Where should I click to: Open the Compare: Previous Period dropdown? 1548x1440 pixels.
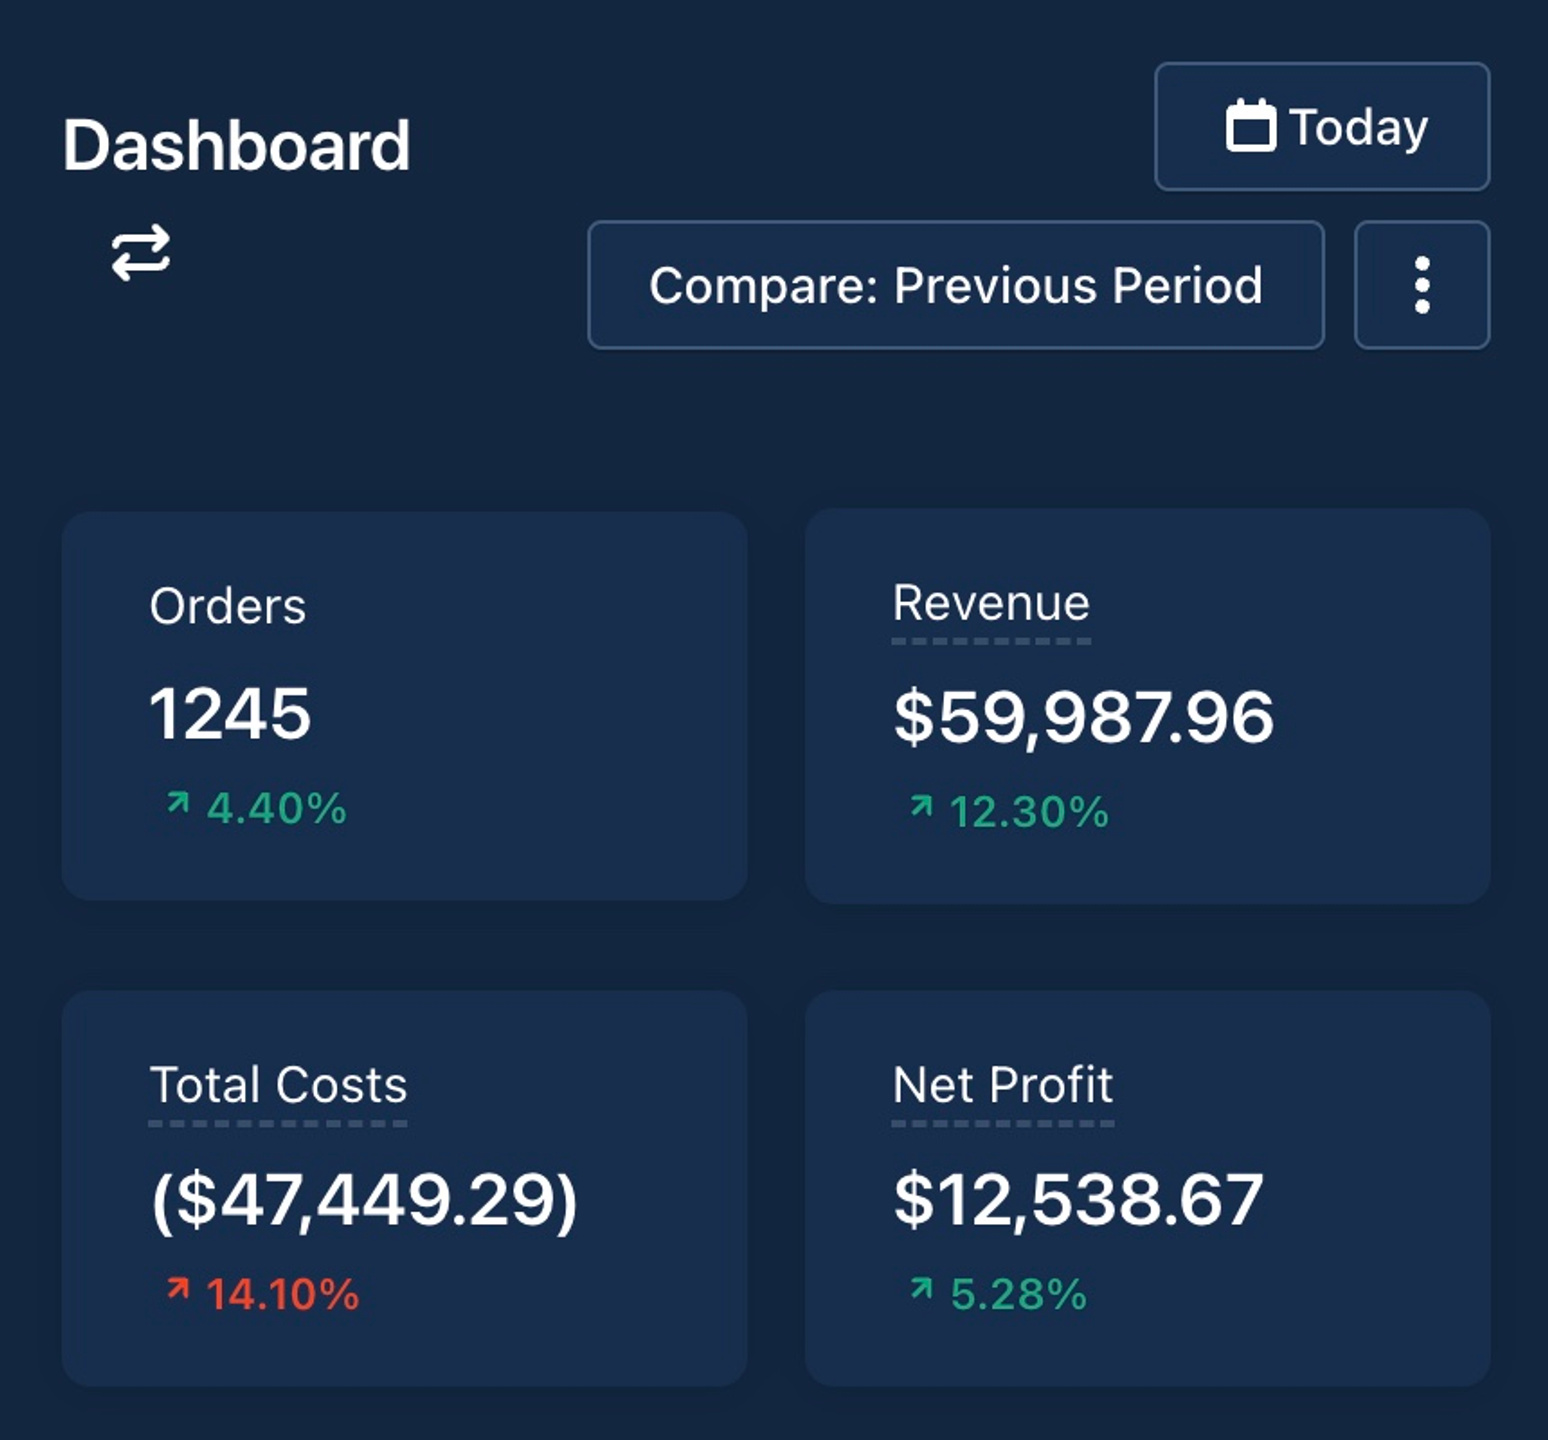pos(956,285)
